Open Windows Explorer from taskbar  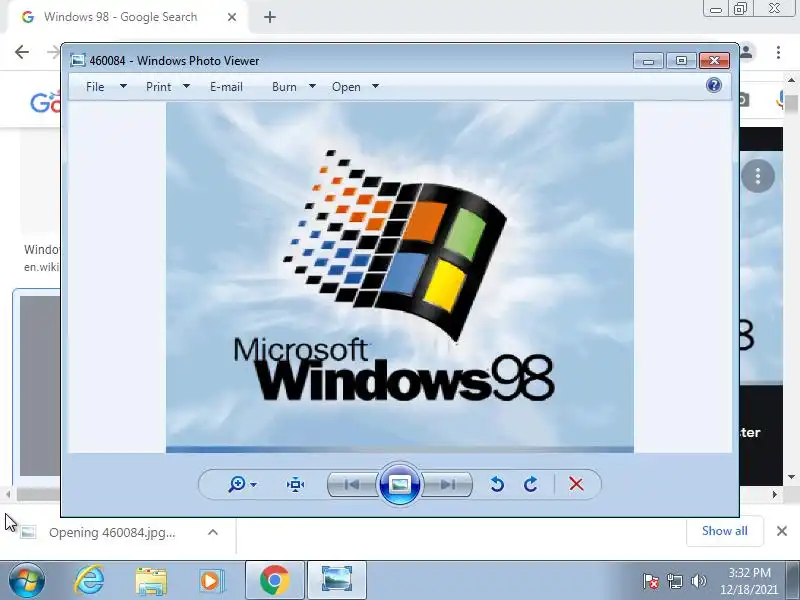[x=151, y=581]
